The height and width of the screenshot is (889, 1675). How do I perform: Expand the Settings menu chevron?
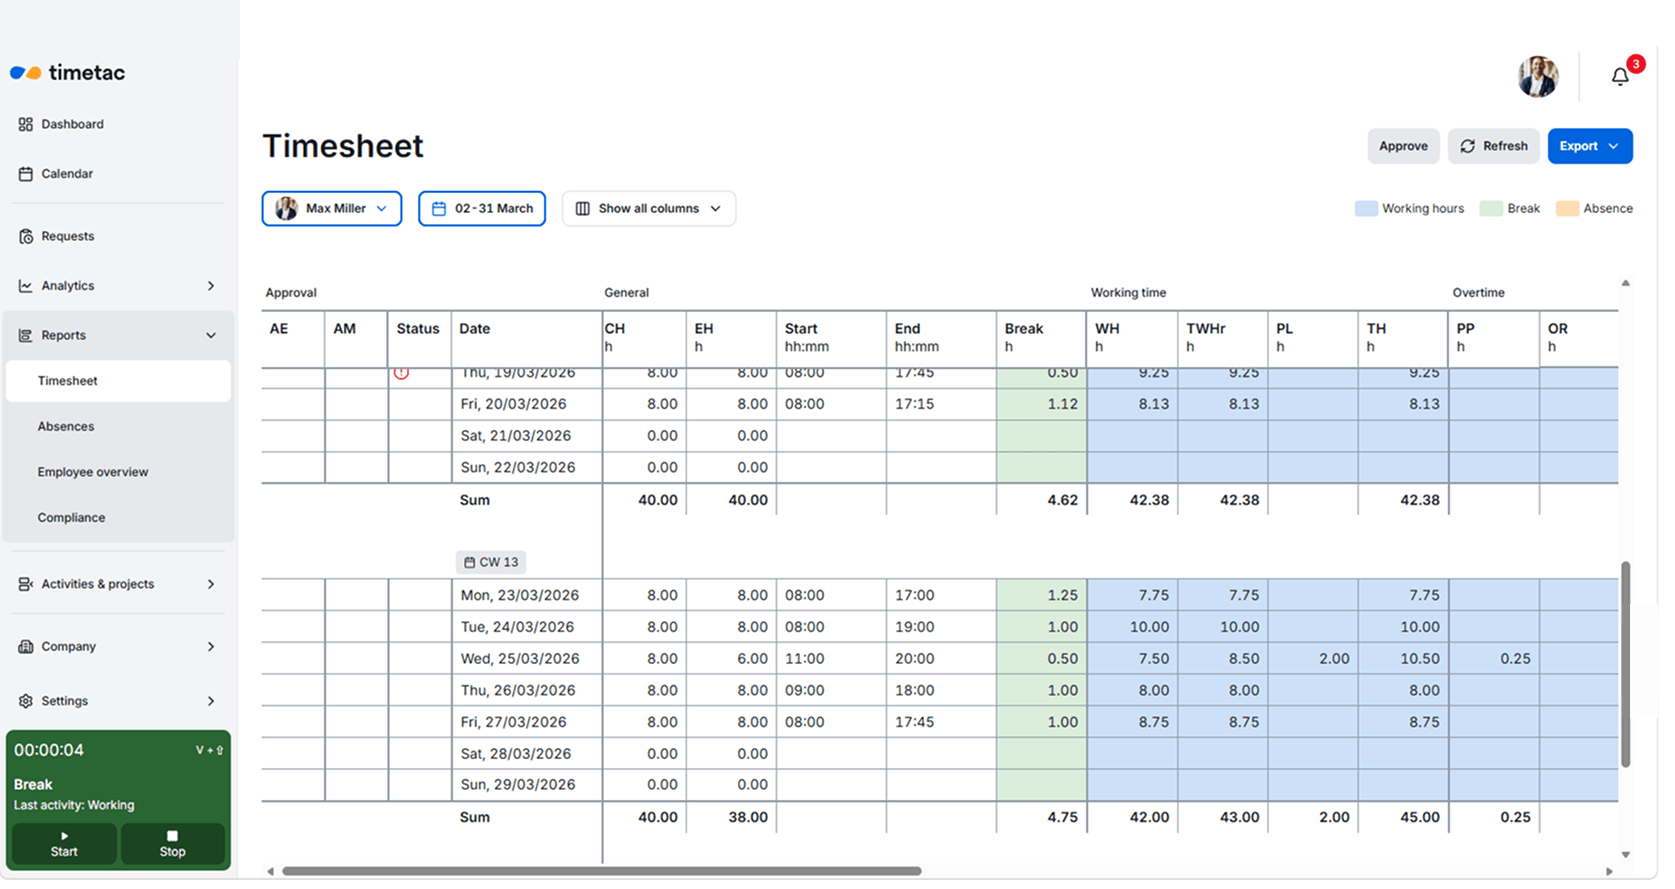211,701
